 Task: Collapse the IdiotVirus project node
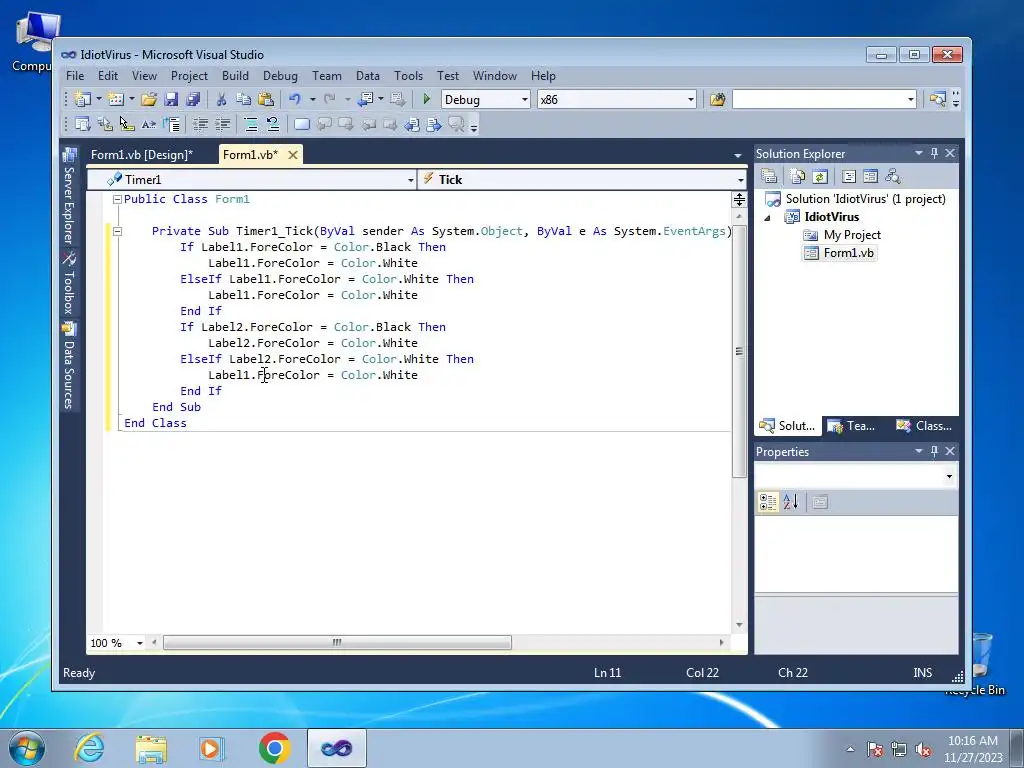tap(768, 217)
